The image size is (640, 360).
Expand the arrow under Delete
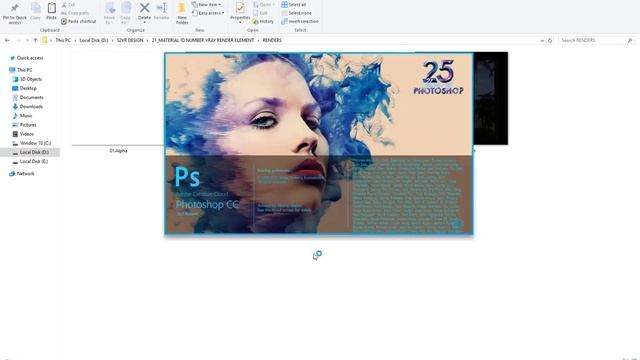coord(144,22)
